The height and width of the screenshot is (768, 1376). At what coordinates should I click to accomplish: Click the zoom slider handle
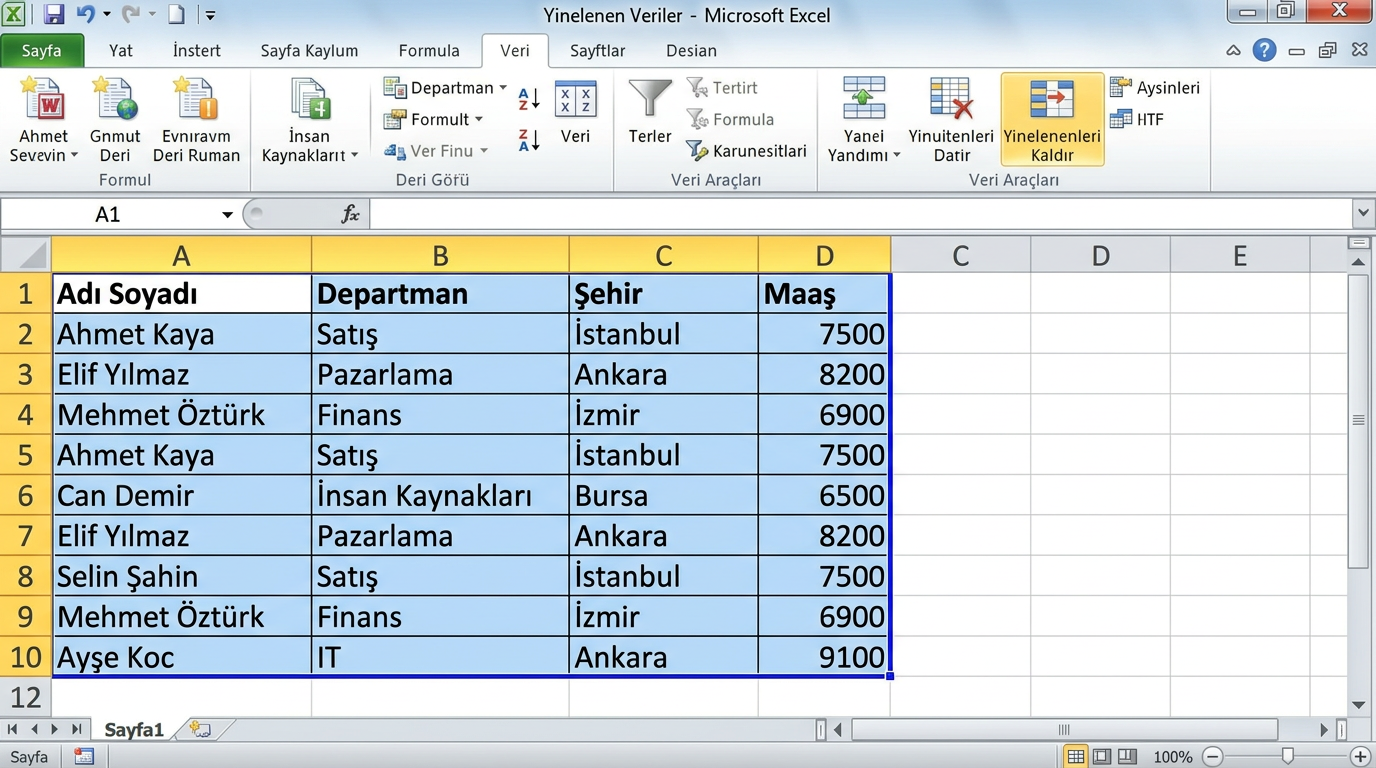[x=1288, y=757]
